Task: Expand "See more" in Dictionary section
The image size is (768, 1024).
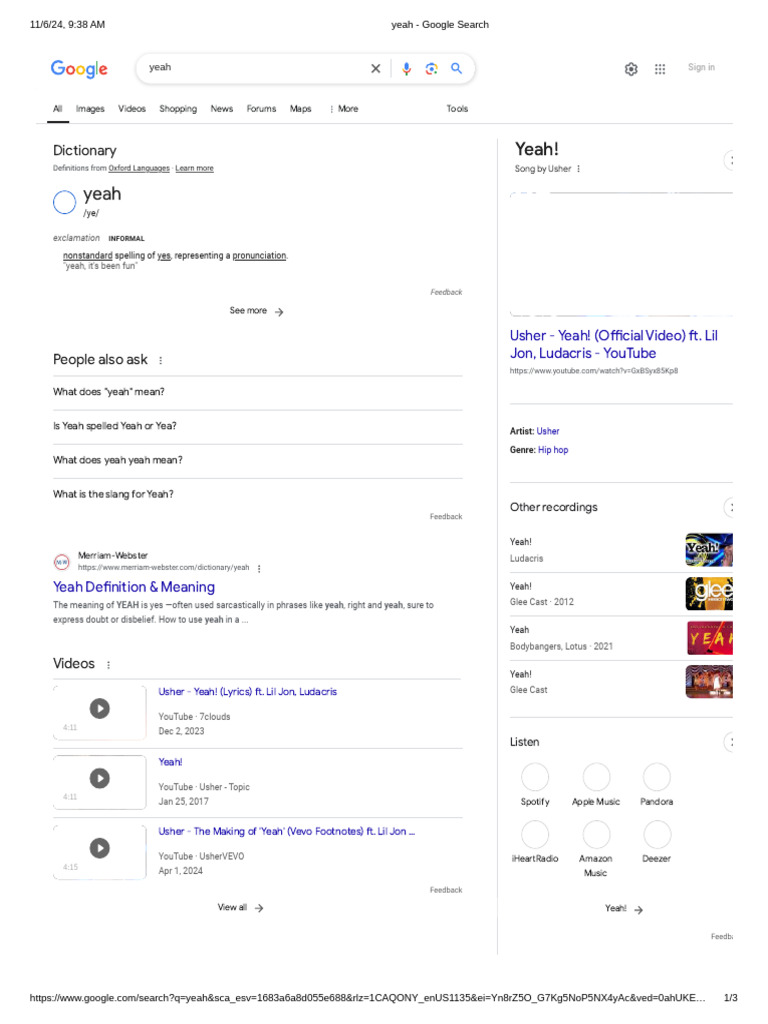Action: (x=257, y=311)
